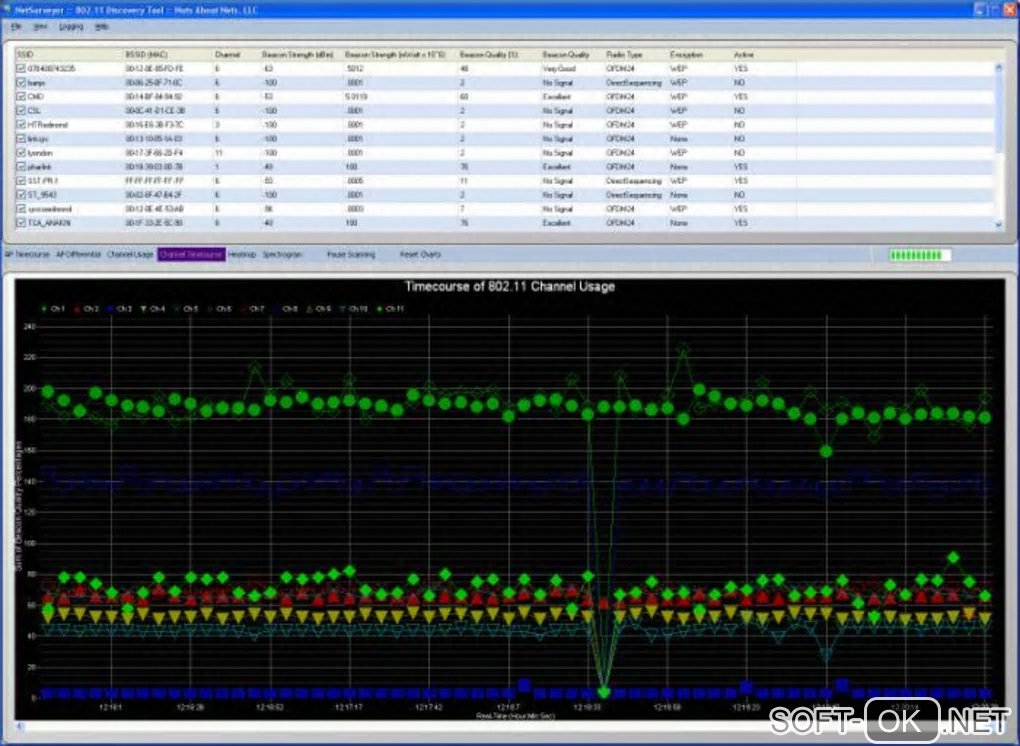
Task: Click the Pause Scanning button
Action: point(351,254)
